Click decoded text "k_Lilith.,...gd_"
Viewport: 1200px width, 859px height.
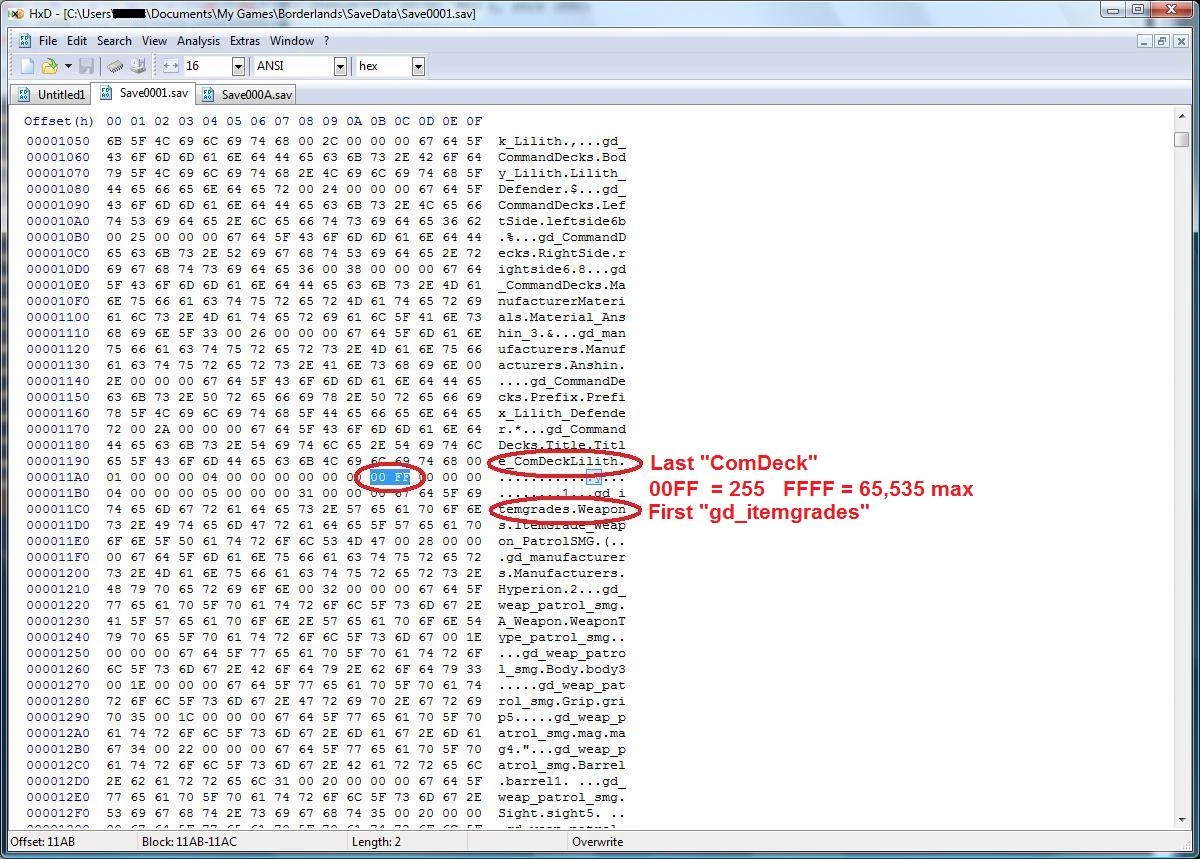[561, 141]
